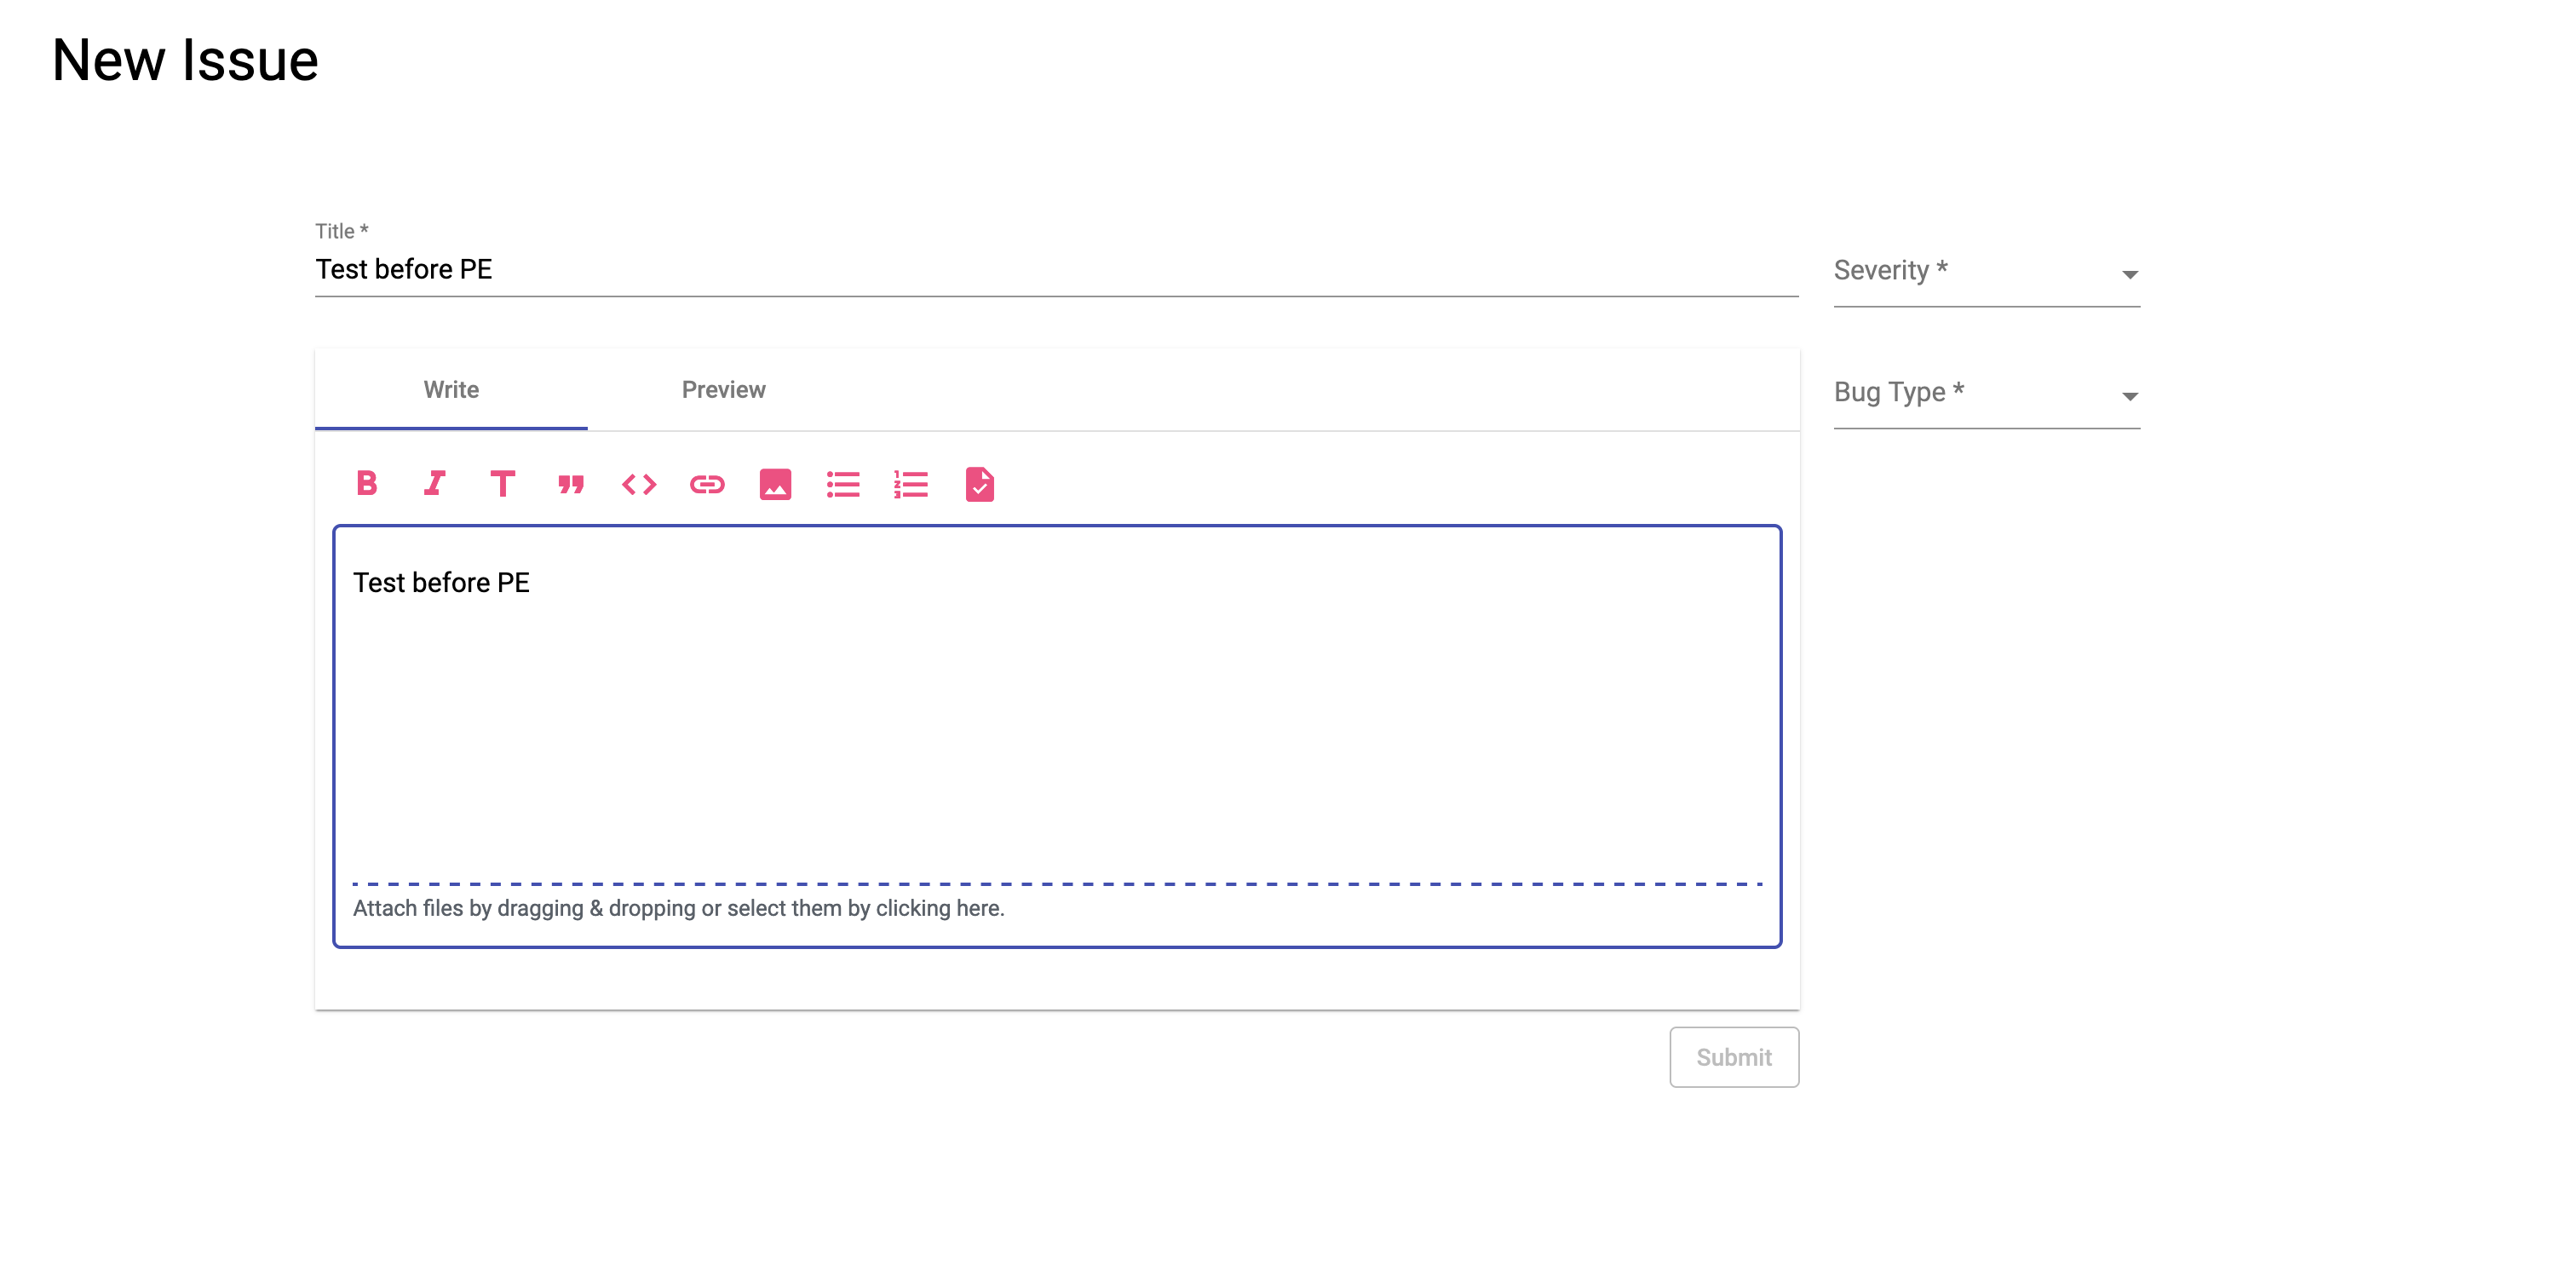Insert heading with the T icon
Viewport: 2576px width, 1283px height.
502,484
